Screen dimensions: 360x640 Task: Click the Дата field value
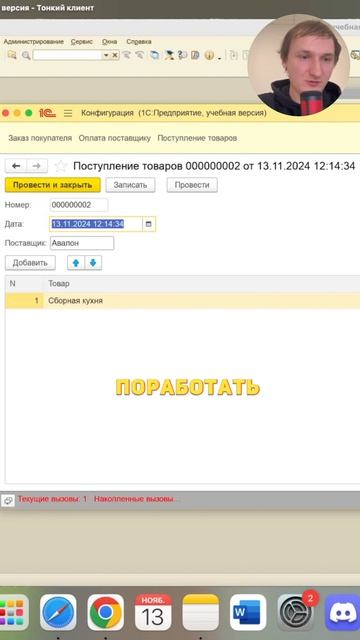point(96,224)
